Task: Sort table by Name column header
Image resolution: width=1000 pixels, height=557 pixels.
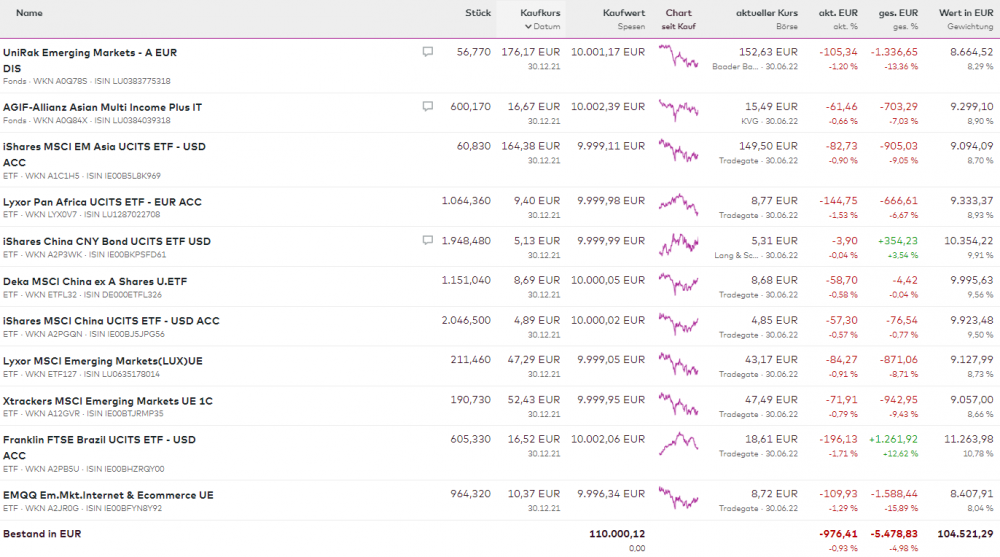Action: pos(30,13)
